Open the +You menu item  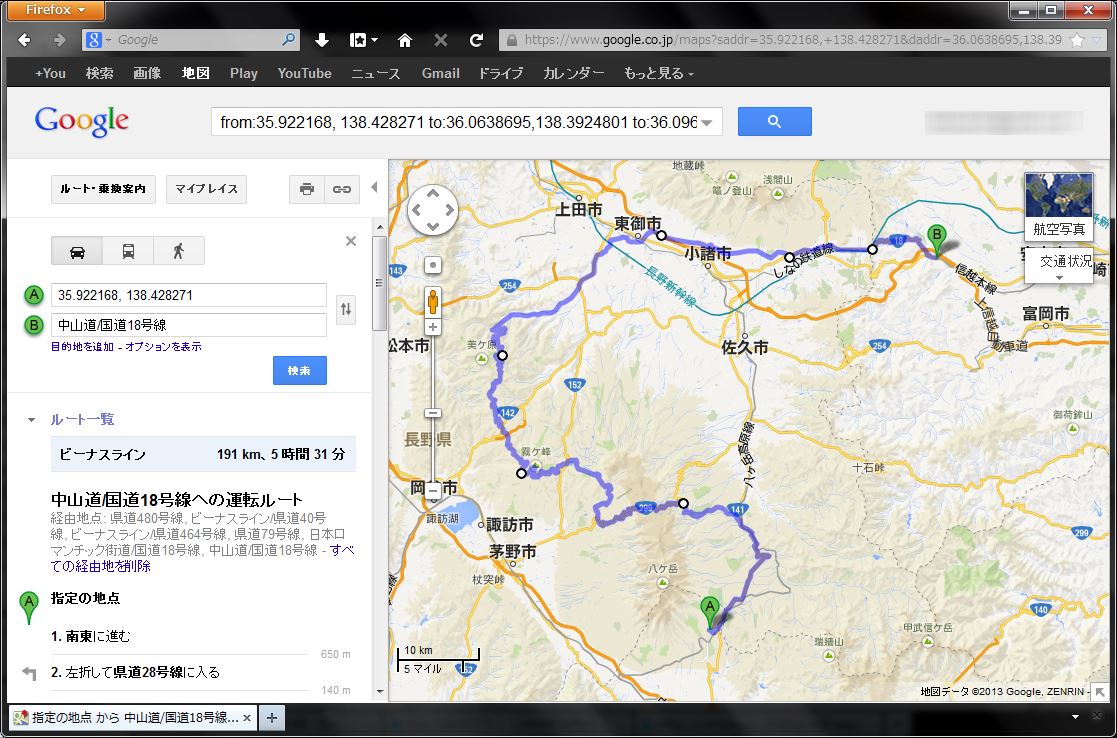[50, 73]
